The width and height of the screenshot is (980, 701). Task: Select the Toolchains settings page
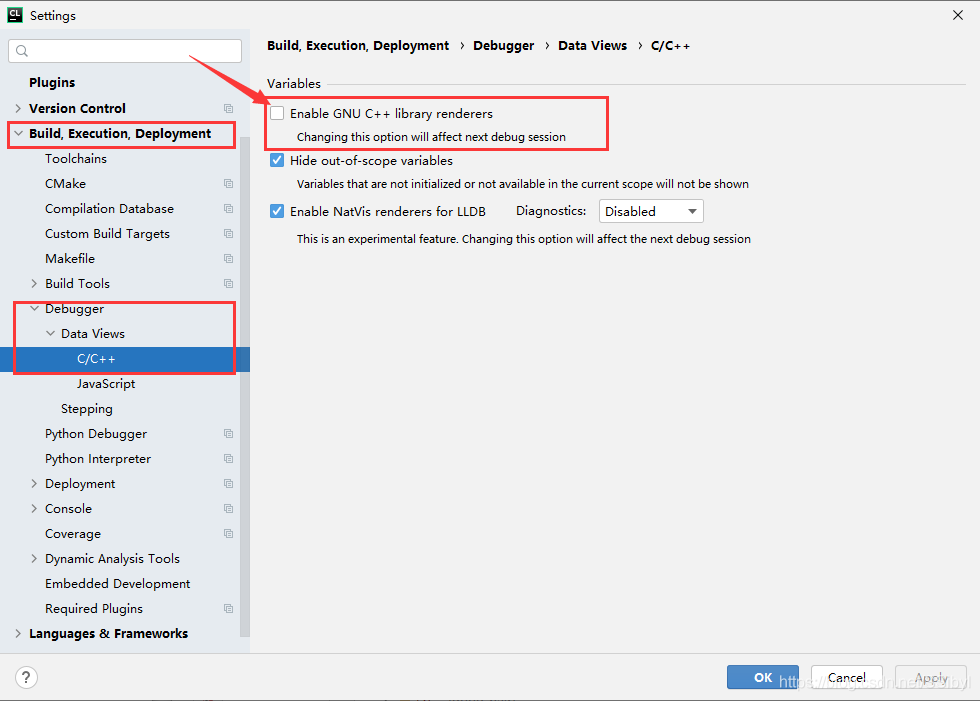pos(76,159)
